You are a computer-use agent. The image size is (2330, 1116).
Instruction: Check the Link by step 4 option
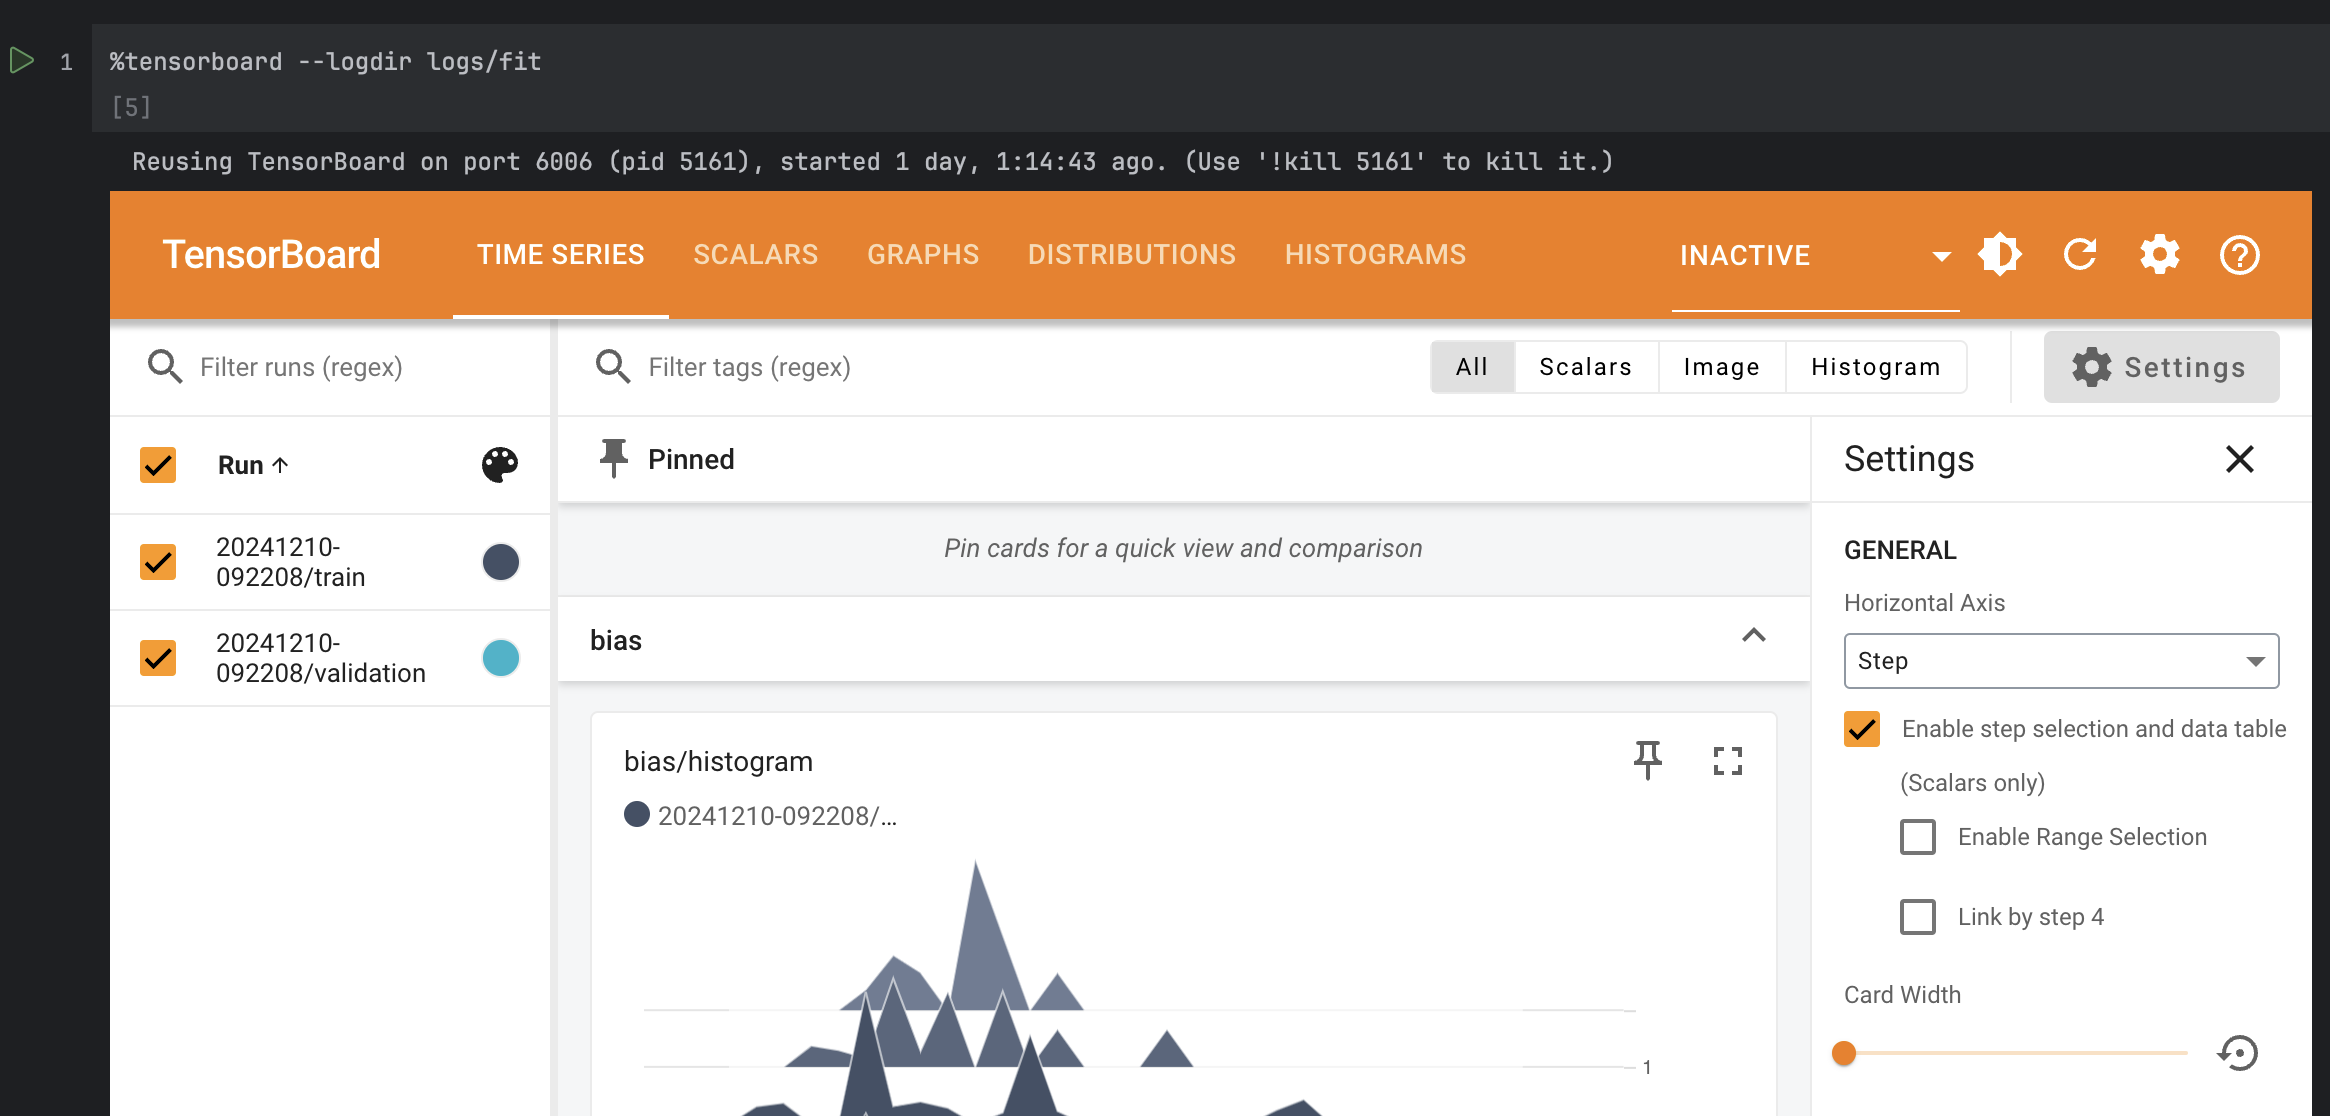[x=1918, y=917]
